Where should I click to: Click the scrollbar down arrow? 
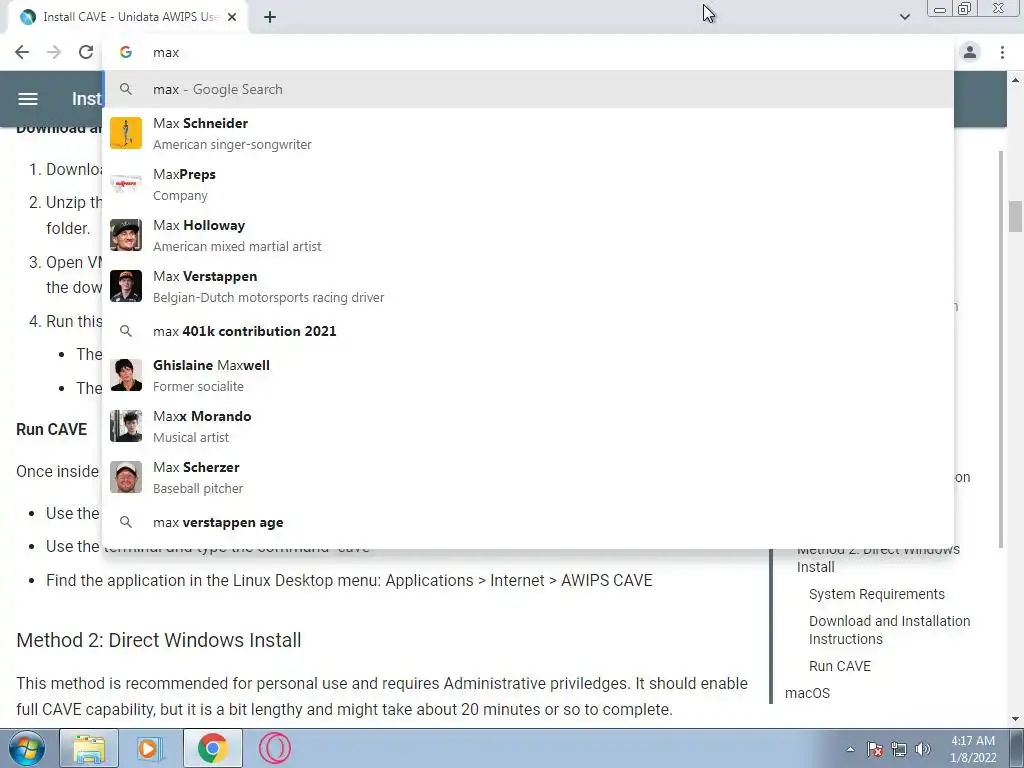1015,720
